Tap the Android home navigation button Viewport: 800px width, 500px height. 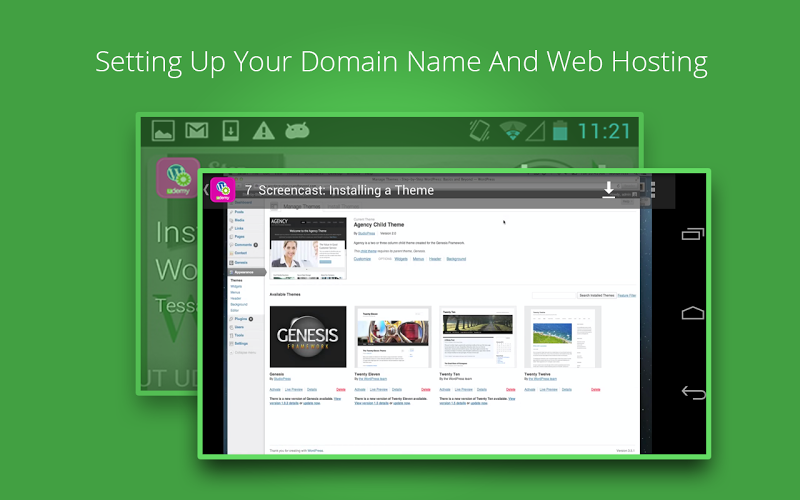[x=693, y=313]
